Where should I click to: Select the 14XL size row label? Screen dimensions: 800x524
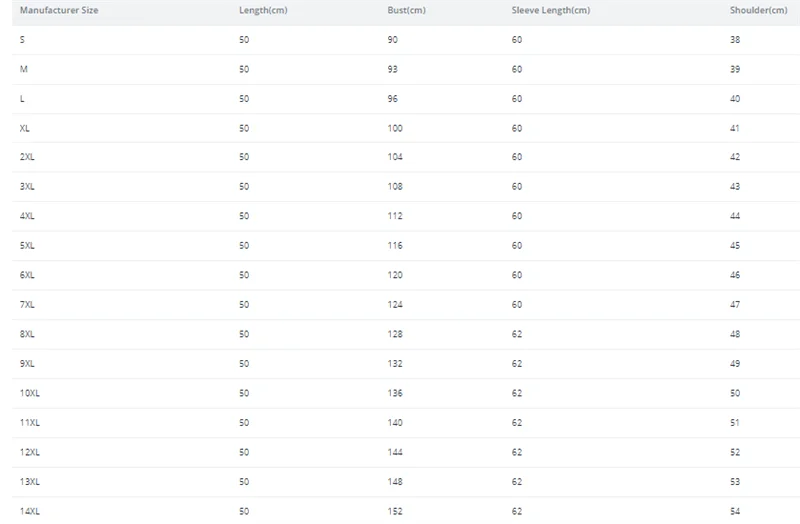coord(30,512)
